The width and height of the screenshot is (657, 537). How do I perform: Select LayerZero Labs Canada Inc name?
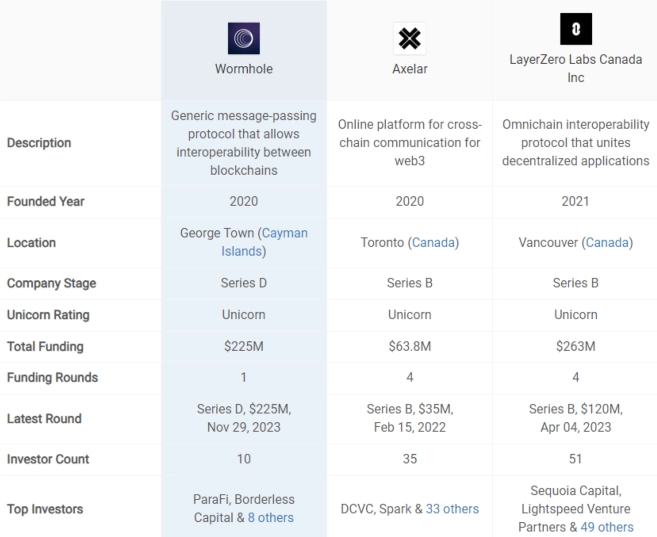click(576, 68)
